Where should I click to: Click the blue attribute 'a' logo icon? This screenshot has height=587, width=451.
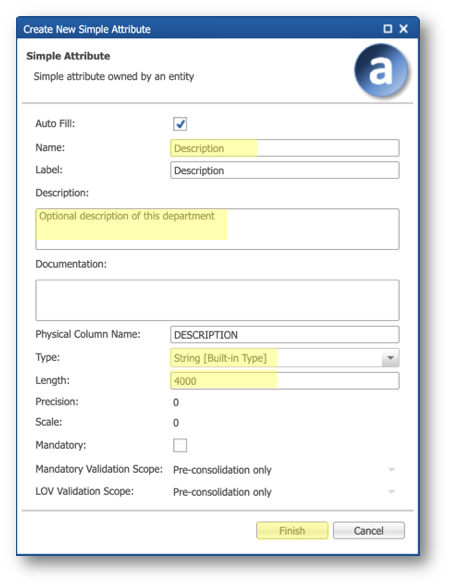click(x=381, y=71)
